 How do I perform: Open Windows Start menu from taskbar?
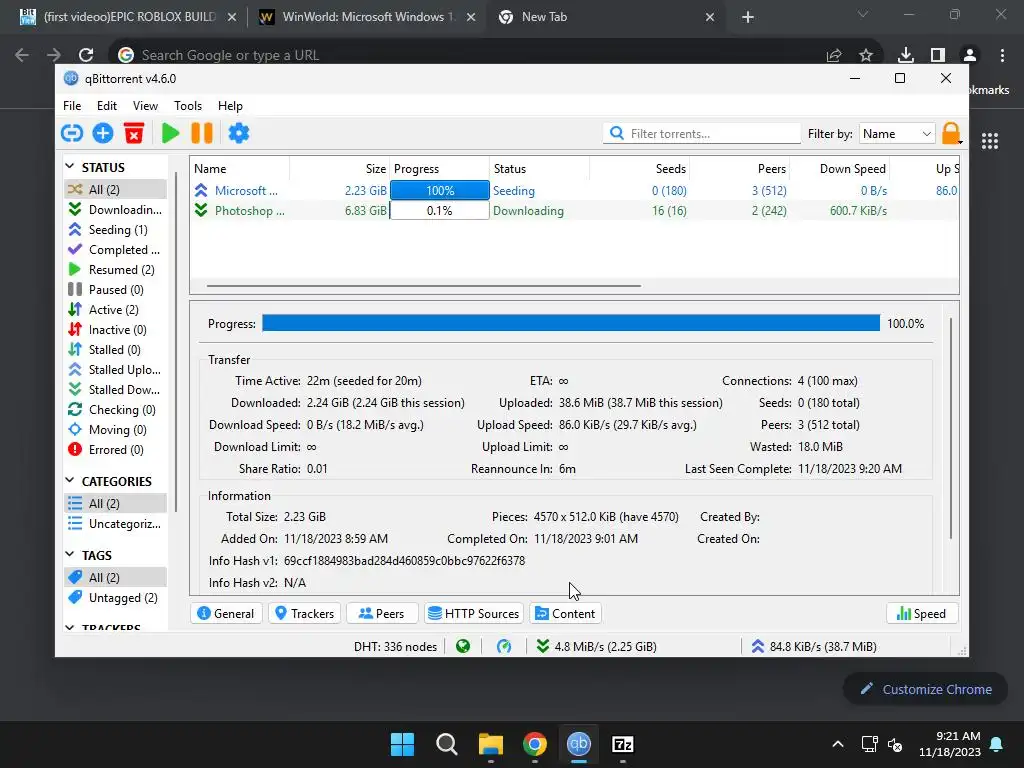point(402,744)
